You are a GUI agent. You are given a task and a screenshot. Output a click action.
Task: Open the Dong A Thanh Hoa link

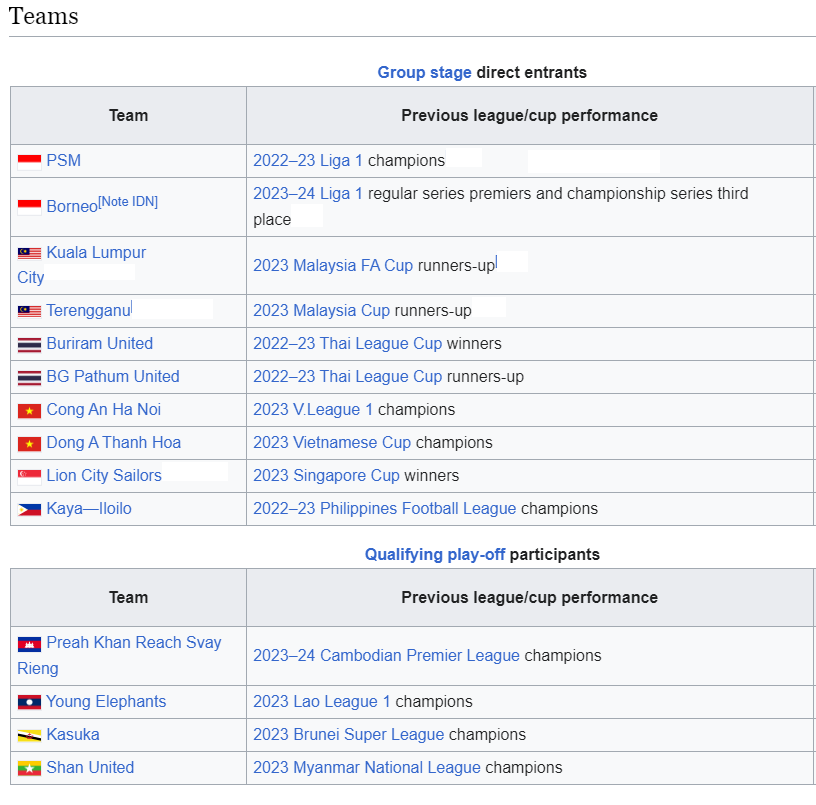[113, 442]
